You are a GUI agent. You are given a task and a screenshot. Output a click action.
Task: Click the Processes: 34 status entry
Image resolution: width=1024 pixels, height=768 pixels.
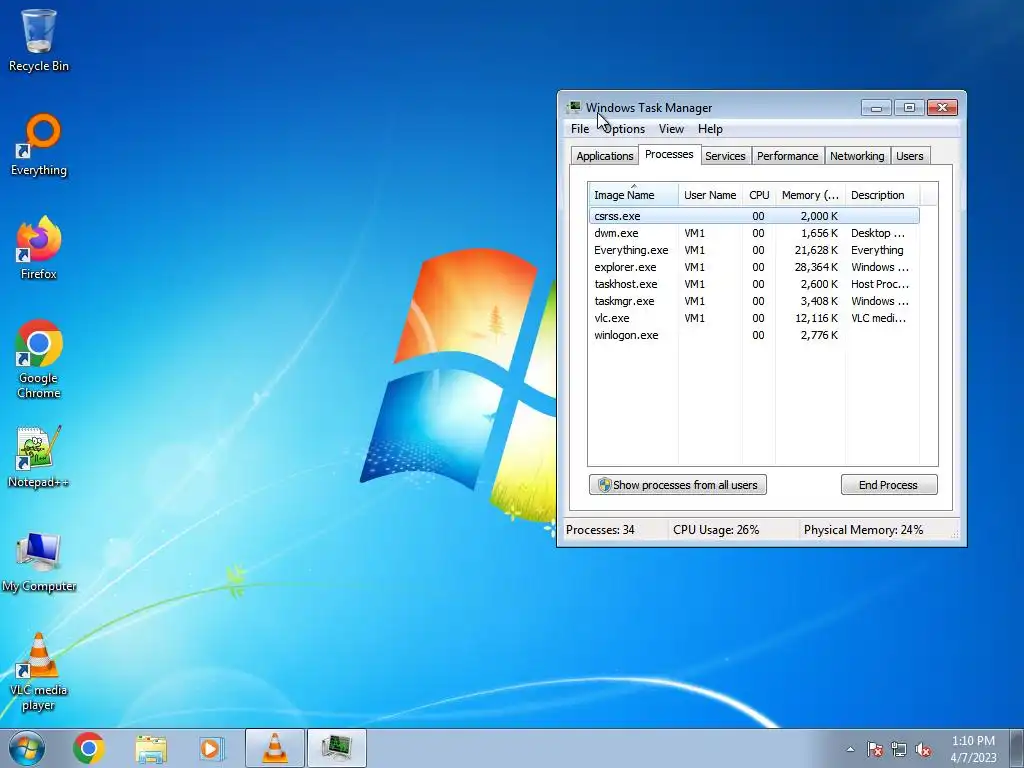click(600, 530)
